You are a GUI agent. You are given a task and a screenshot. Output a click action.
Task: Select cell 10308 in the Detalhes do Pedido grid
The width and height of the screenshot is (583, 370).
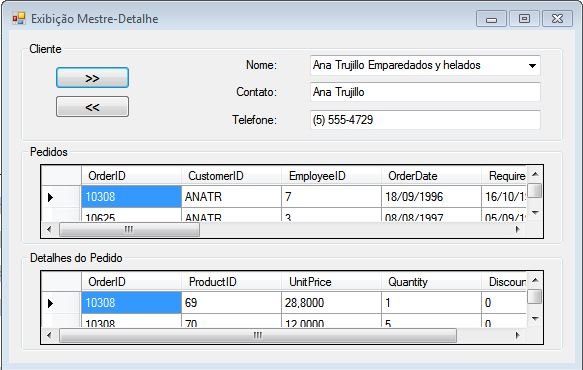point(131,303)
